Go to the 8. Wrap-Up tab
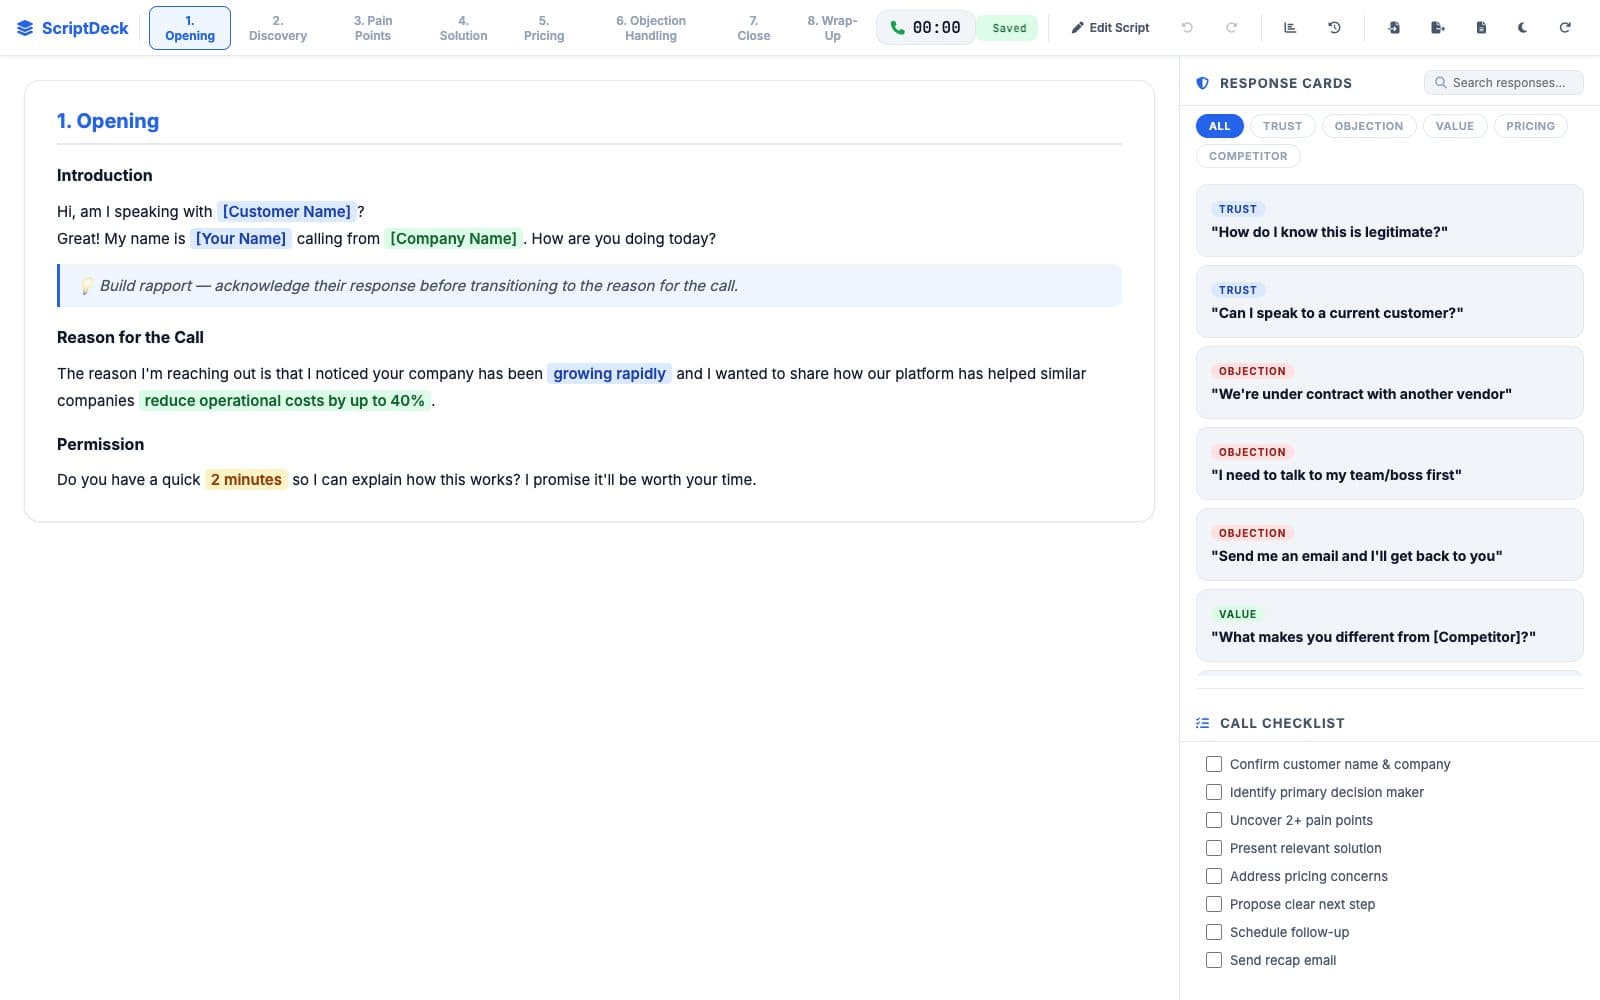The height and width of the screenshot is (1000, 1600). (832, 28)
